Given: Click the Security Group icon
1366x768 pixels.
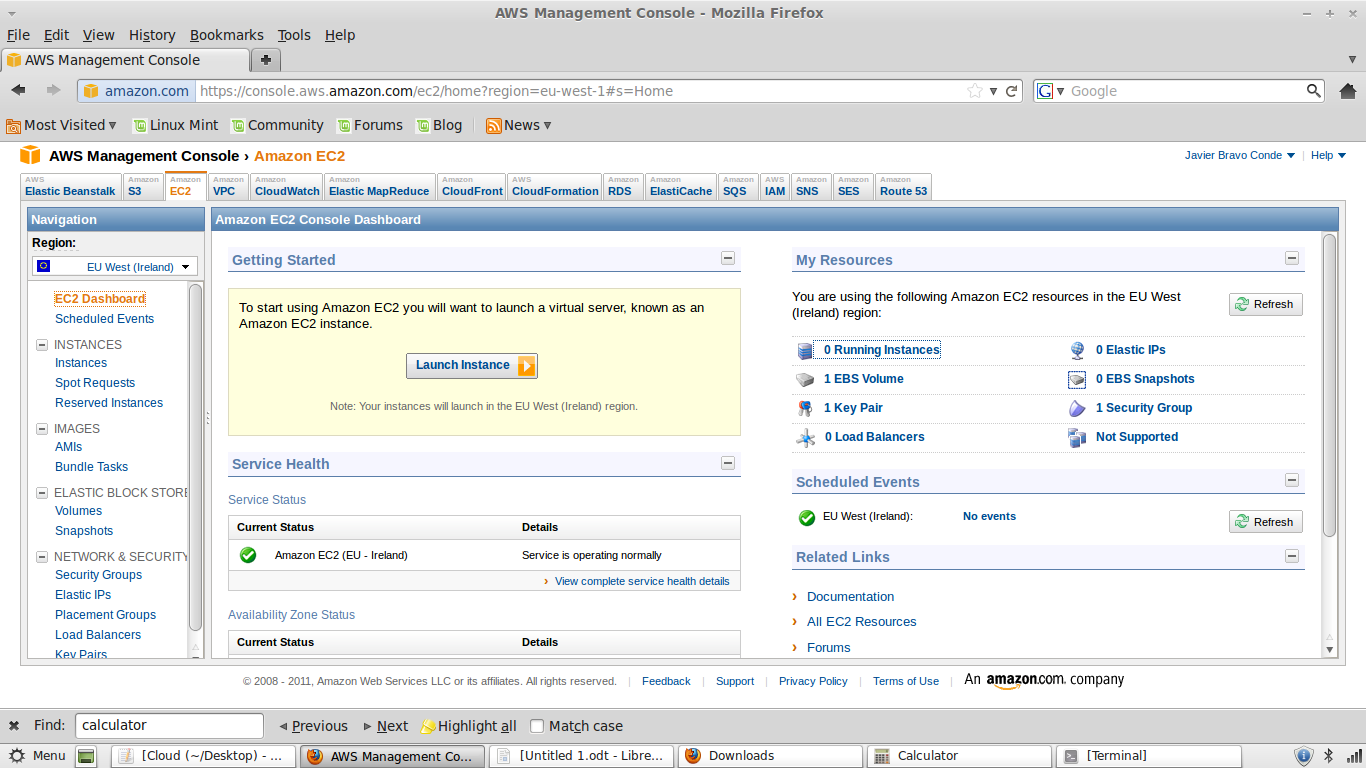Looking at the screenshot, I should [x=1077, y=409].
